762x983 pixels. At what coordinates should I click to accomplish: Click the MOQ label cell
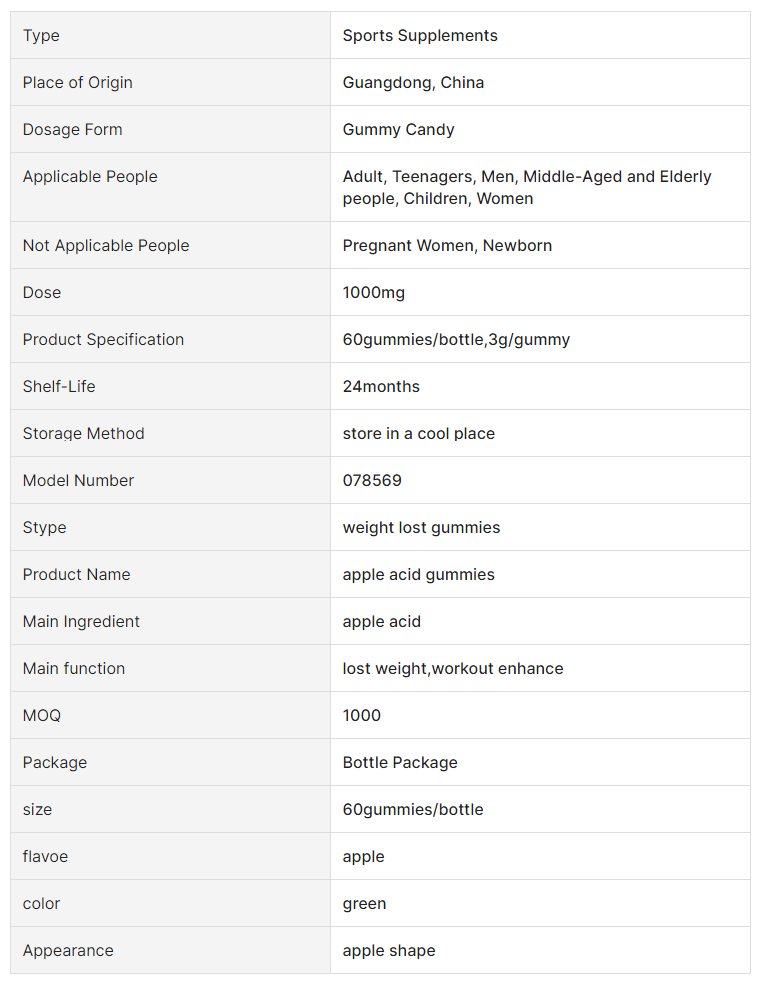click(x=171, y=715)
